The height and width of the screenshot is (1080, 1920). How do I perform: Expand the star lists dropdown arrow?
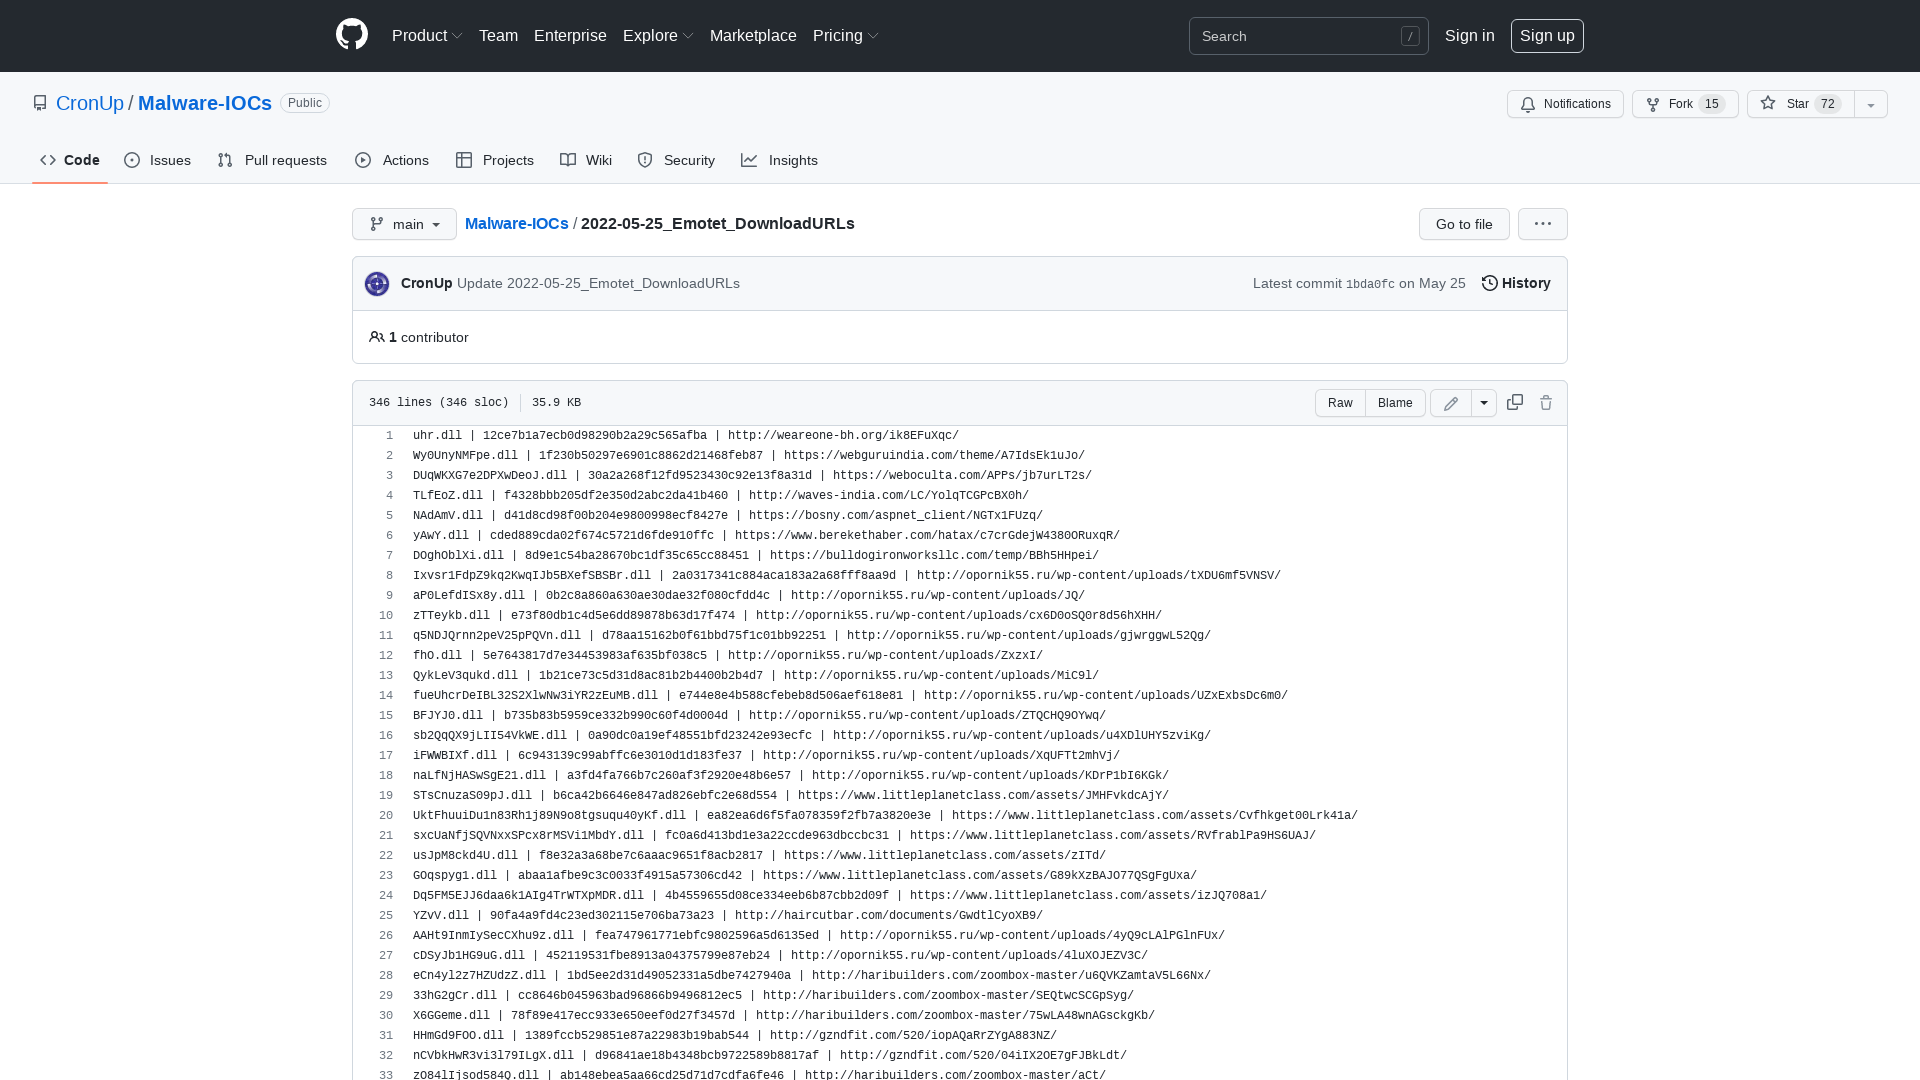click(x=1871, y=104)
